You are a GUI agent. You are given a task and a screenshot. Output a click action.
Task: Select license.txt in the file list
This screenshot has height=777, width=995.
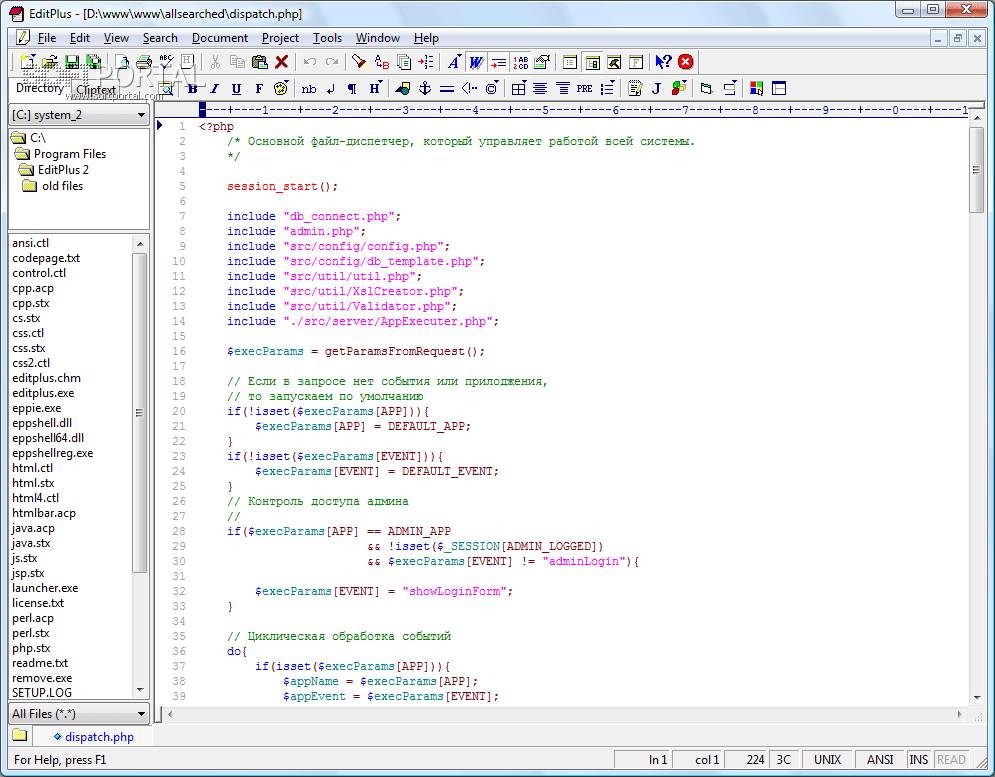38,603
